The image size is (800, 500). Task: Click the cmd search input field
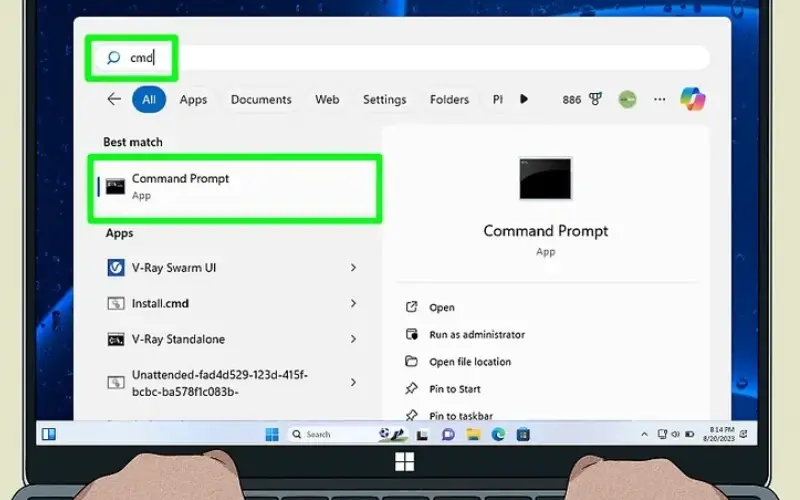click(x=401, y=58)
